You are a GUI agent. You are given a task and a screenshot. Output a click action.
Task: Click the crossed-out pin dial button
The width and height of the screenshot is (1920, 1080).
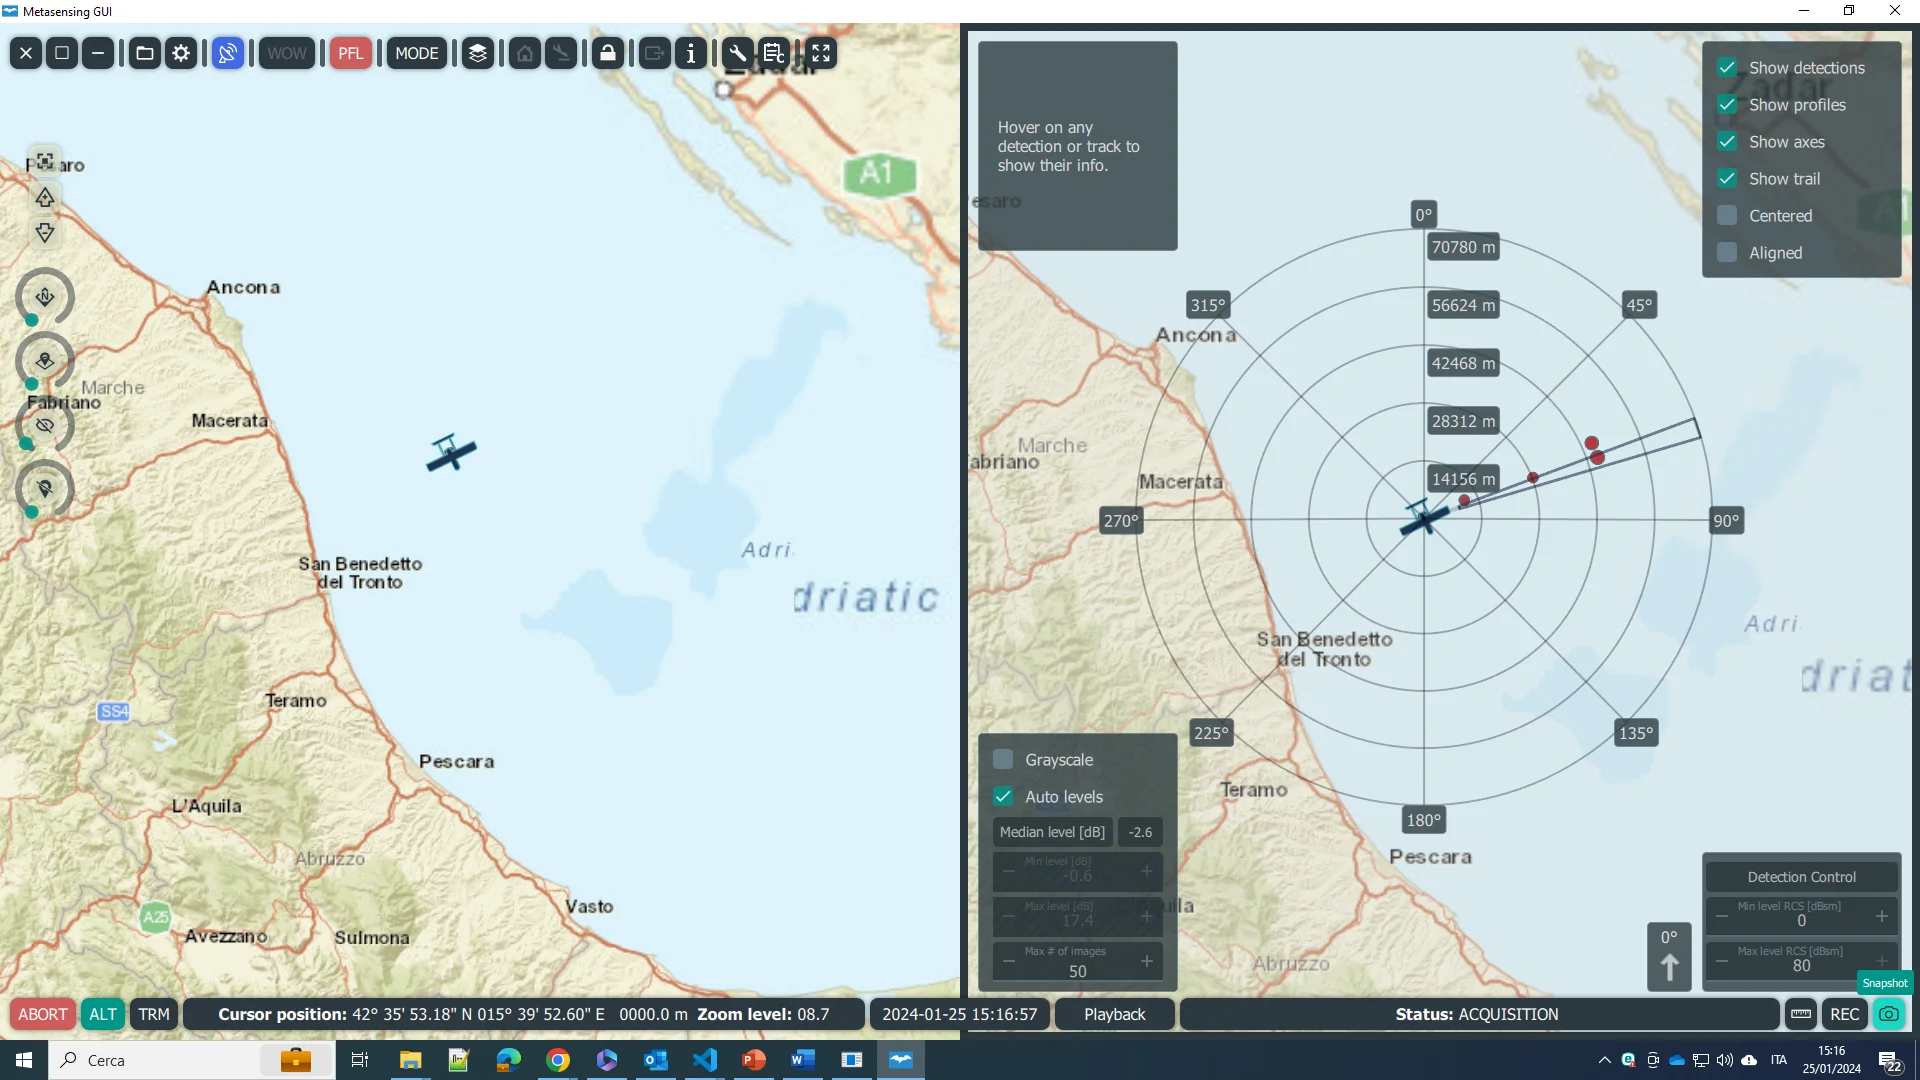click(45, 489)
